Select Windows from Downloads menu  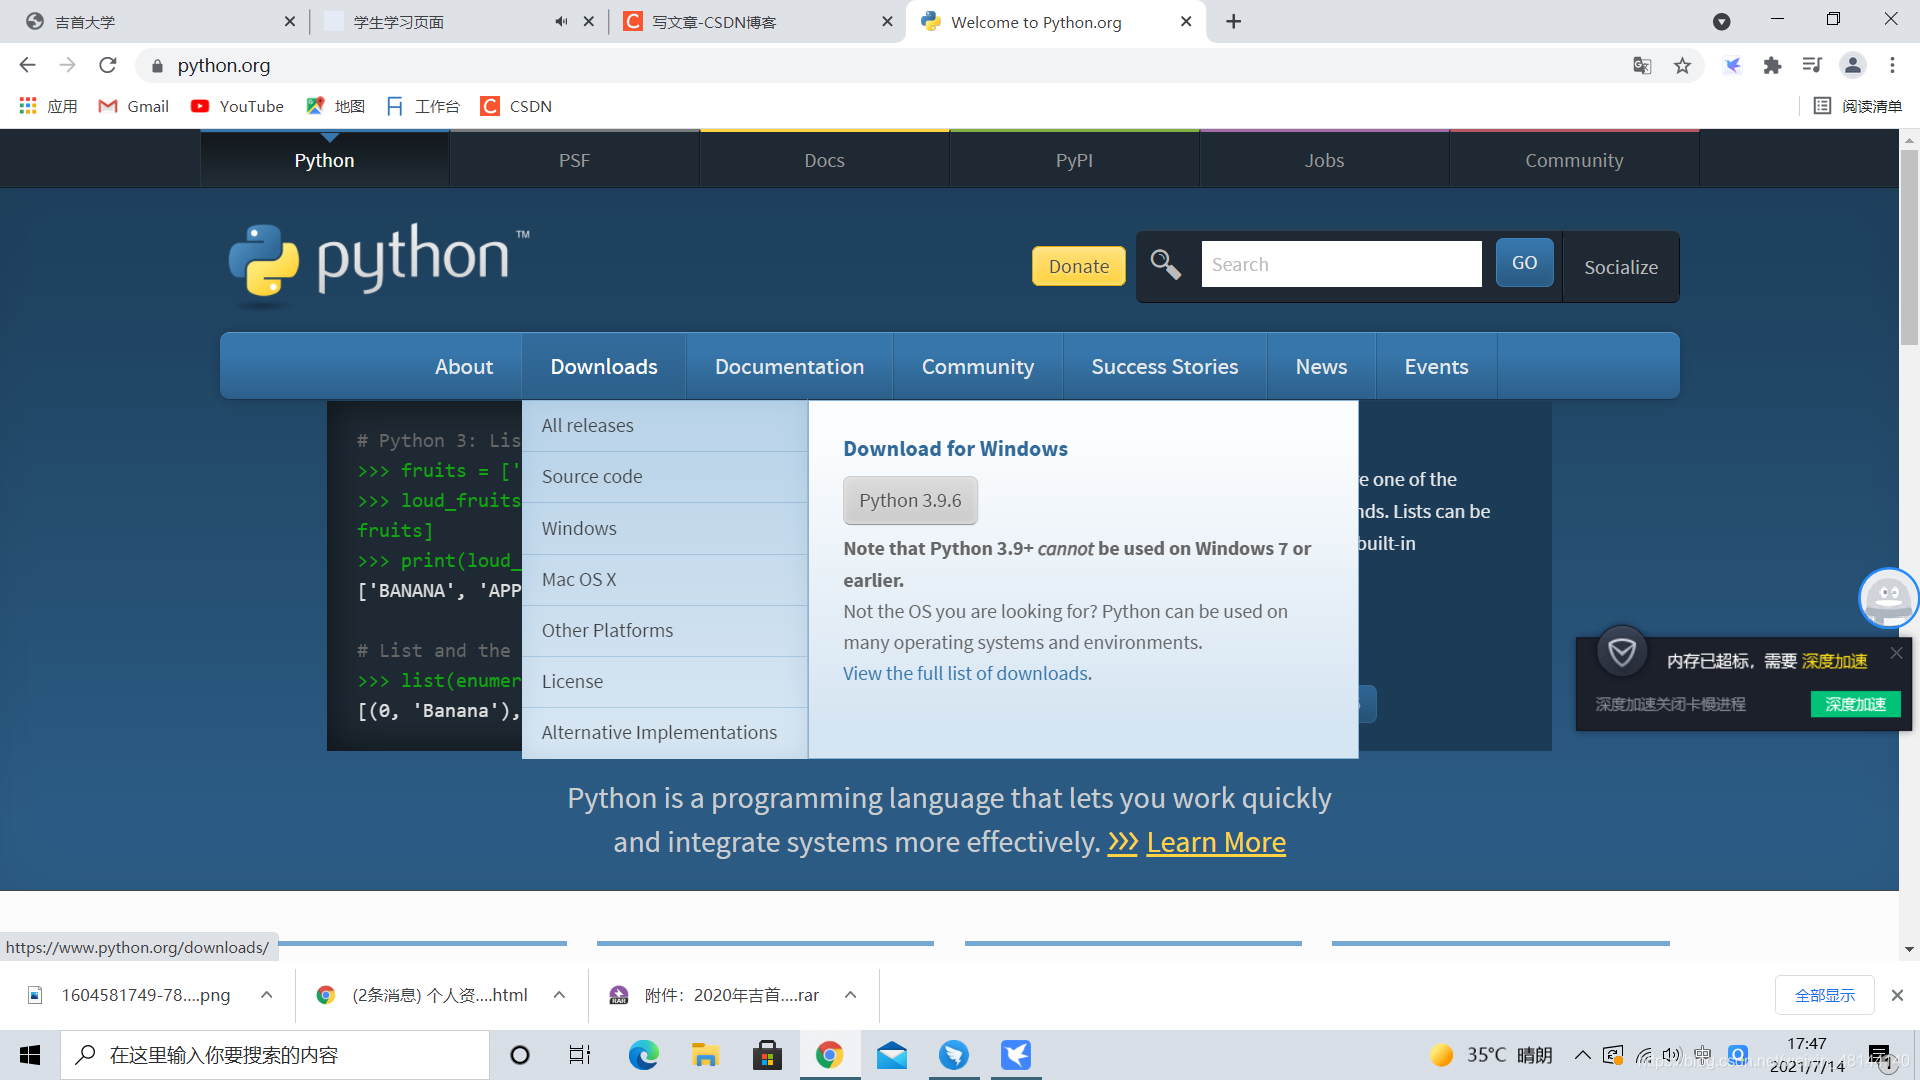pos(664,528)
